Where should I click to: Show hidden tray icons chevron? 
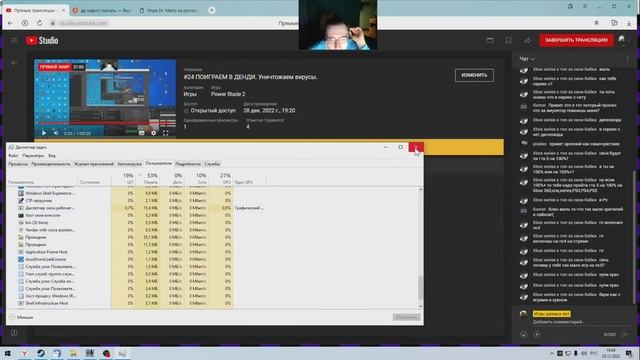click(x=552, y=353)
